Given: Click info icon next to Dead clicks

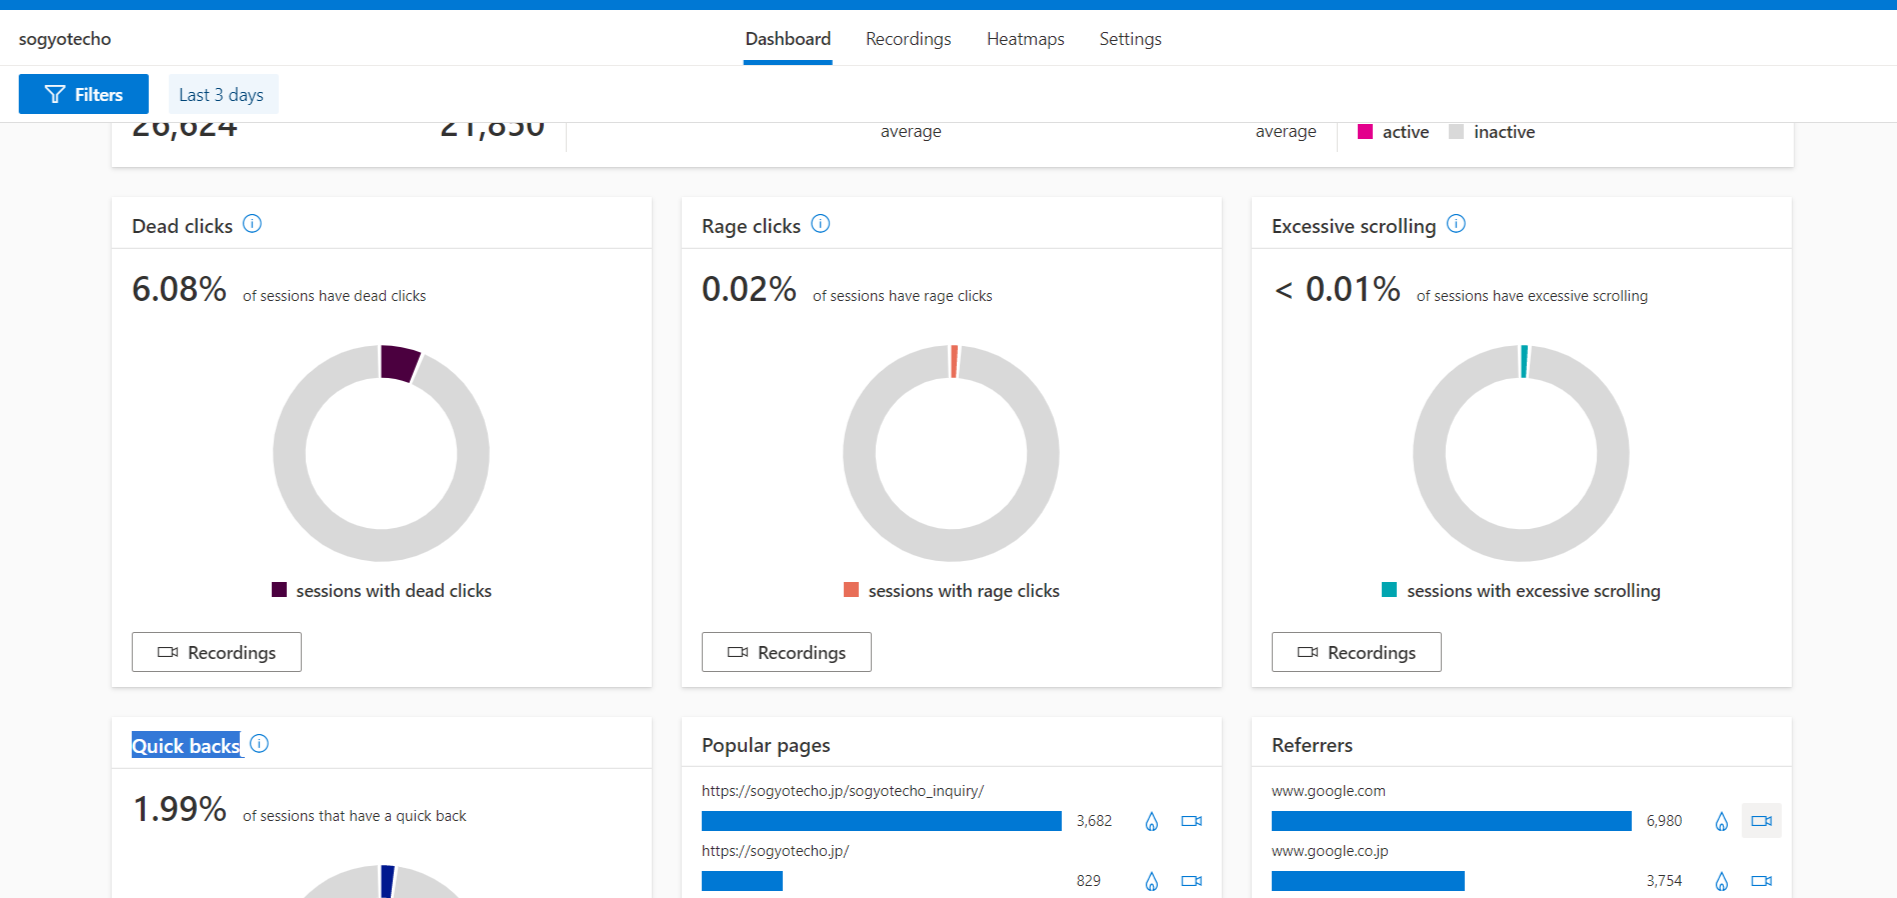Looking at the screenshot, I should pyautogui.click(x=252, y=224).
